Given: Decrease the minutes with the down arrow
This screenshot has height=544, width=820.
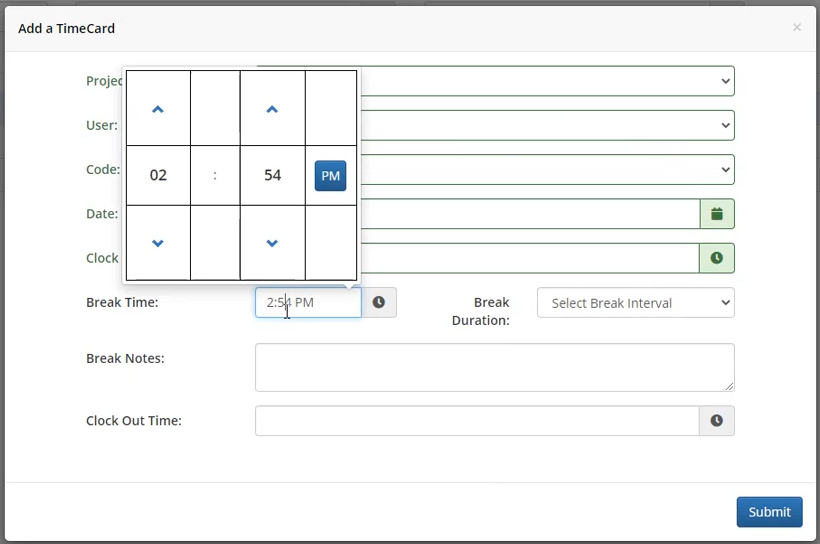Looking at the screenshot, I should pyautogui.click(x=272, y=243).
